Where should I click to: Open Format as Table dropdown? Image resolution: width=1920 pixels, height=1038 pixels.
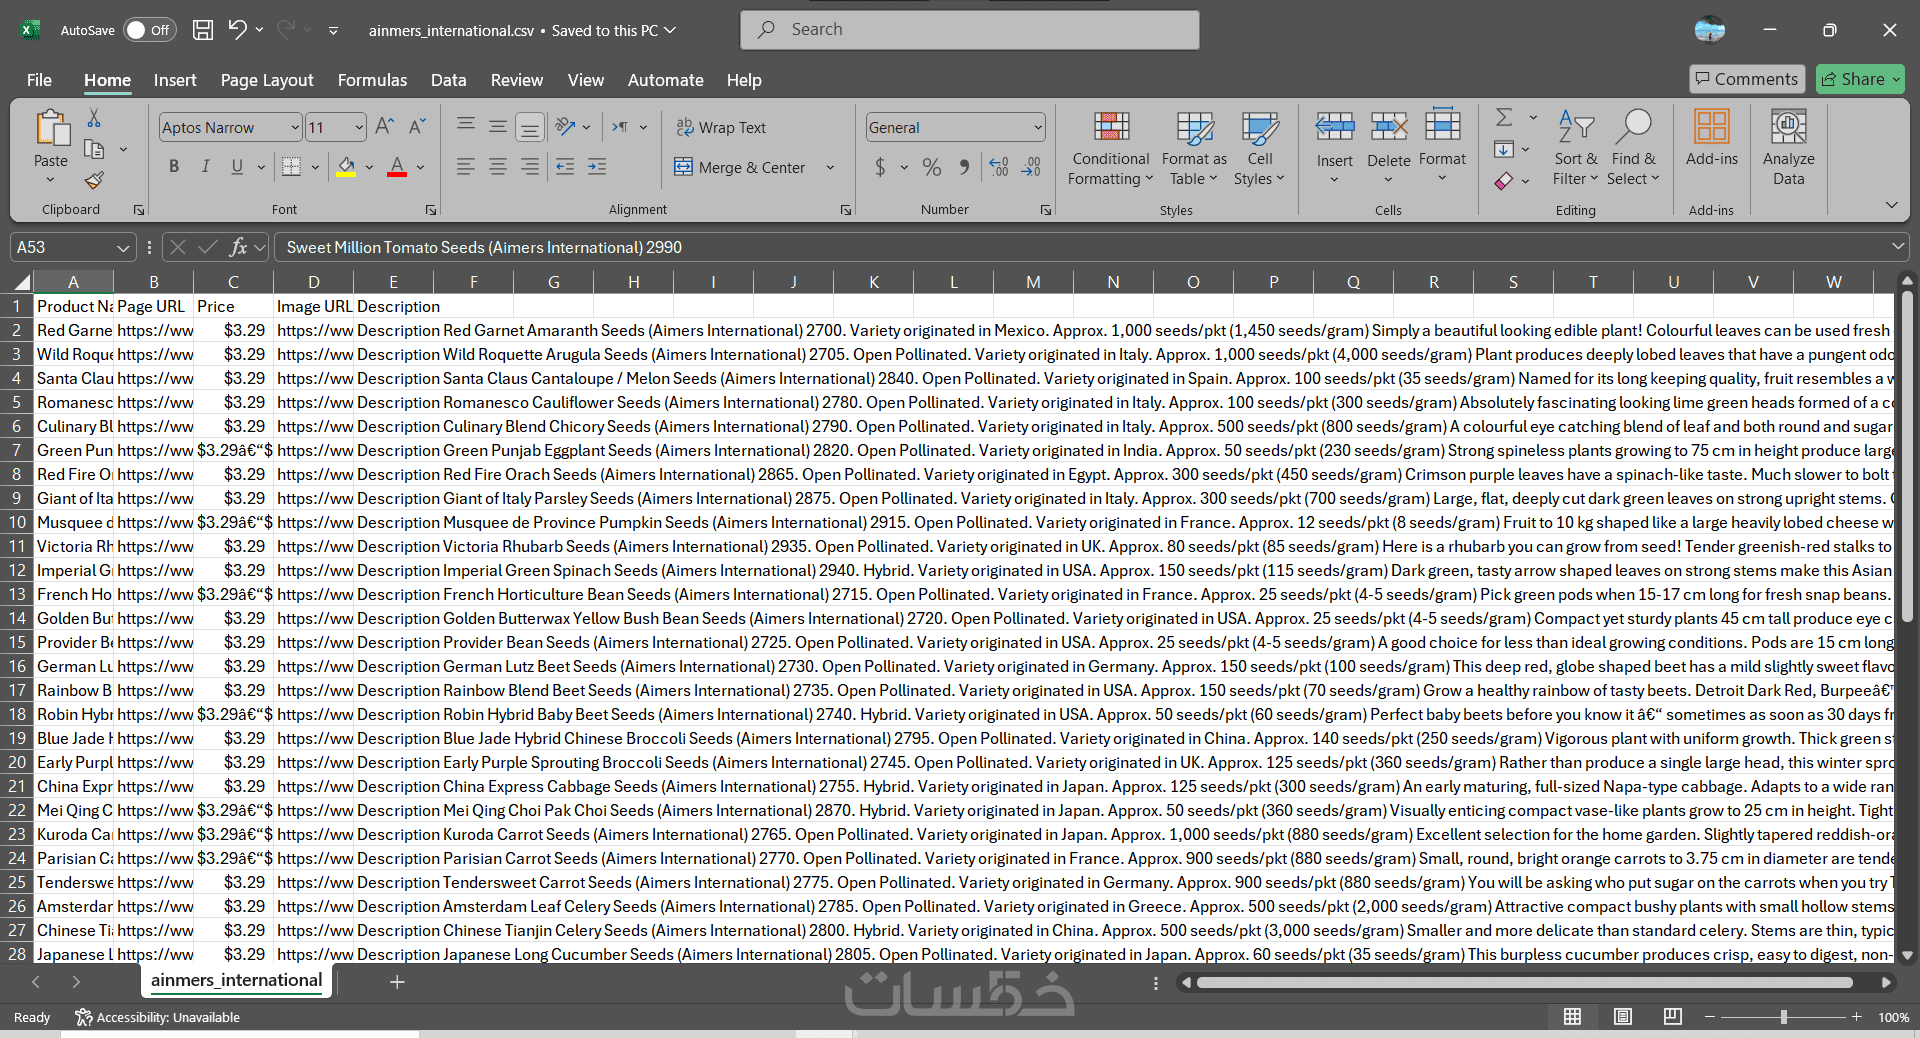click(1194, 148)
